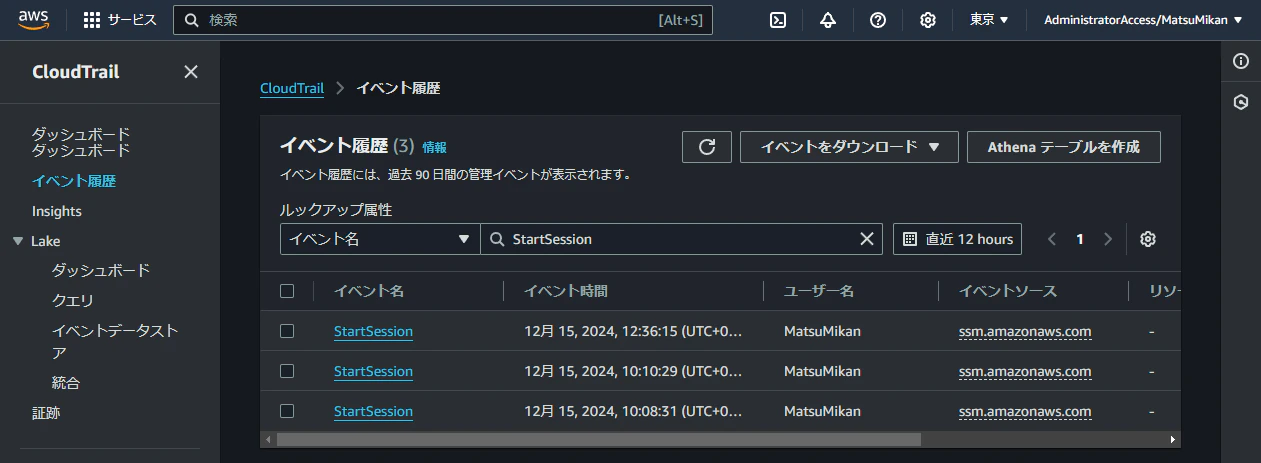Select イベント履歴 in the sidebar
This screenshot has width=1261, height=463.
[74, 181]
